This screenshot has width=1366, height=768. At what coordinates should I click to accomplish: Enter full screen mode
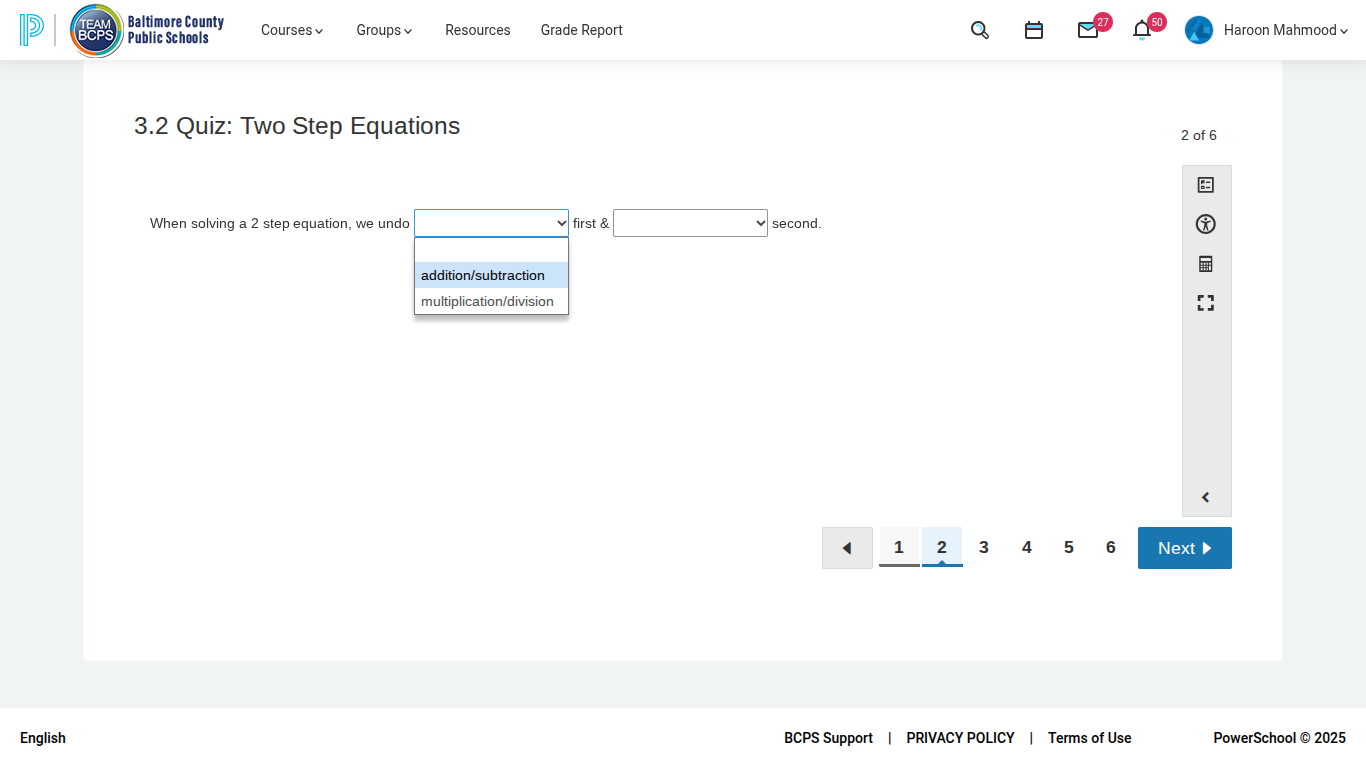tap(1206, 303)
